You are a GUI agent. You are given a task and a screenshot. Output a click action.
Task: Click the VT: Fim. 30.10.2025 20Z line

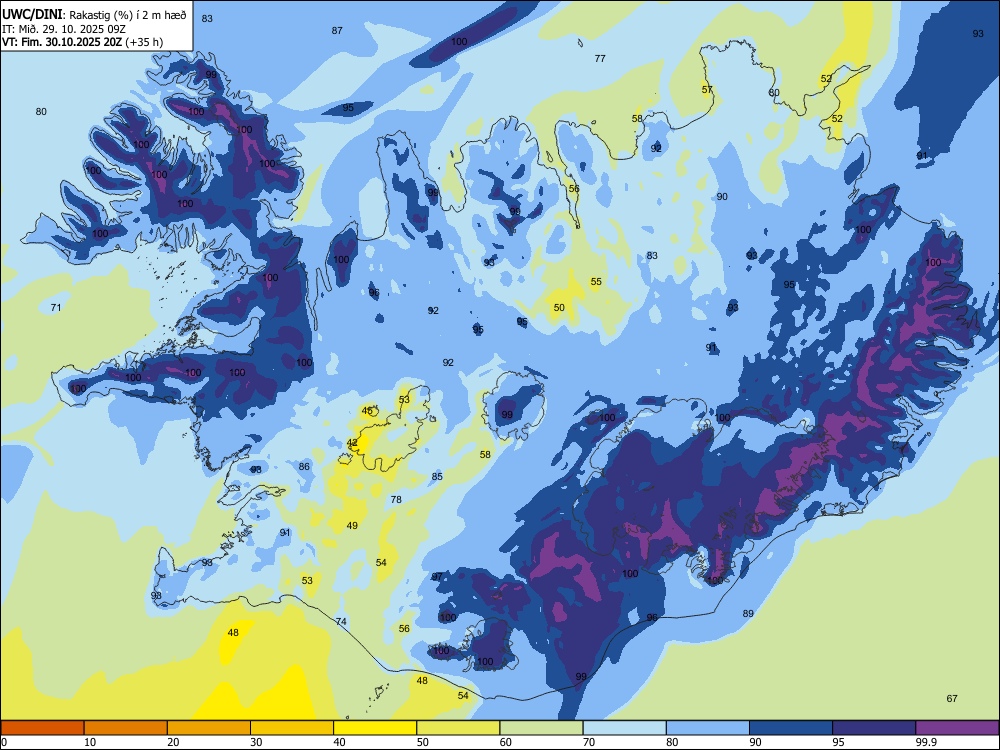coord(82,42)
